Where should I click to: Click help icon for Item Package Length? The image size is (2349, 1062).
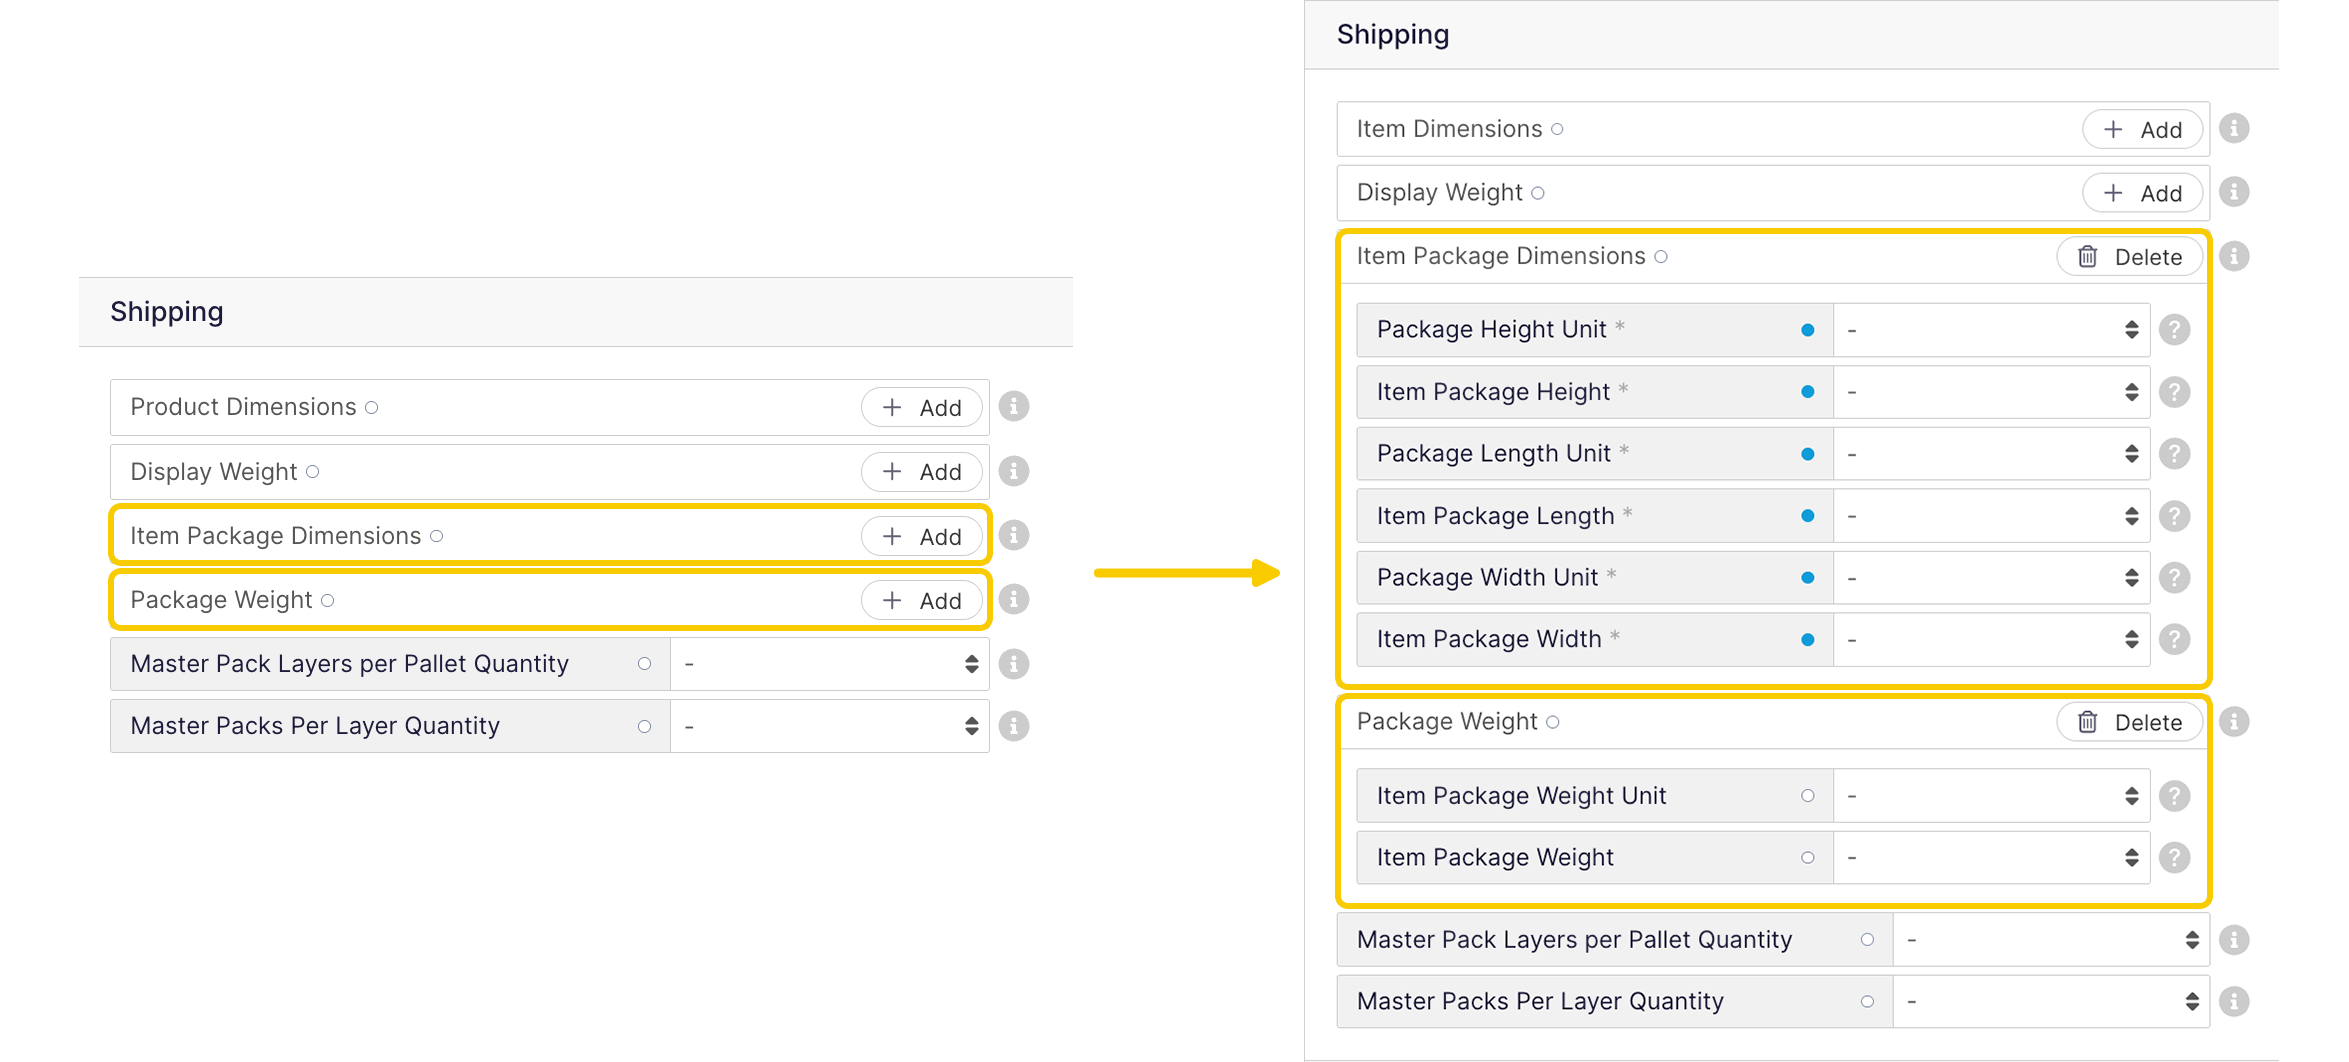click(2174, 516)
